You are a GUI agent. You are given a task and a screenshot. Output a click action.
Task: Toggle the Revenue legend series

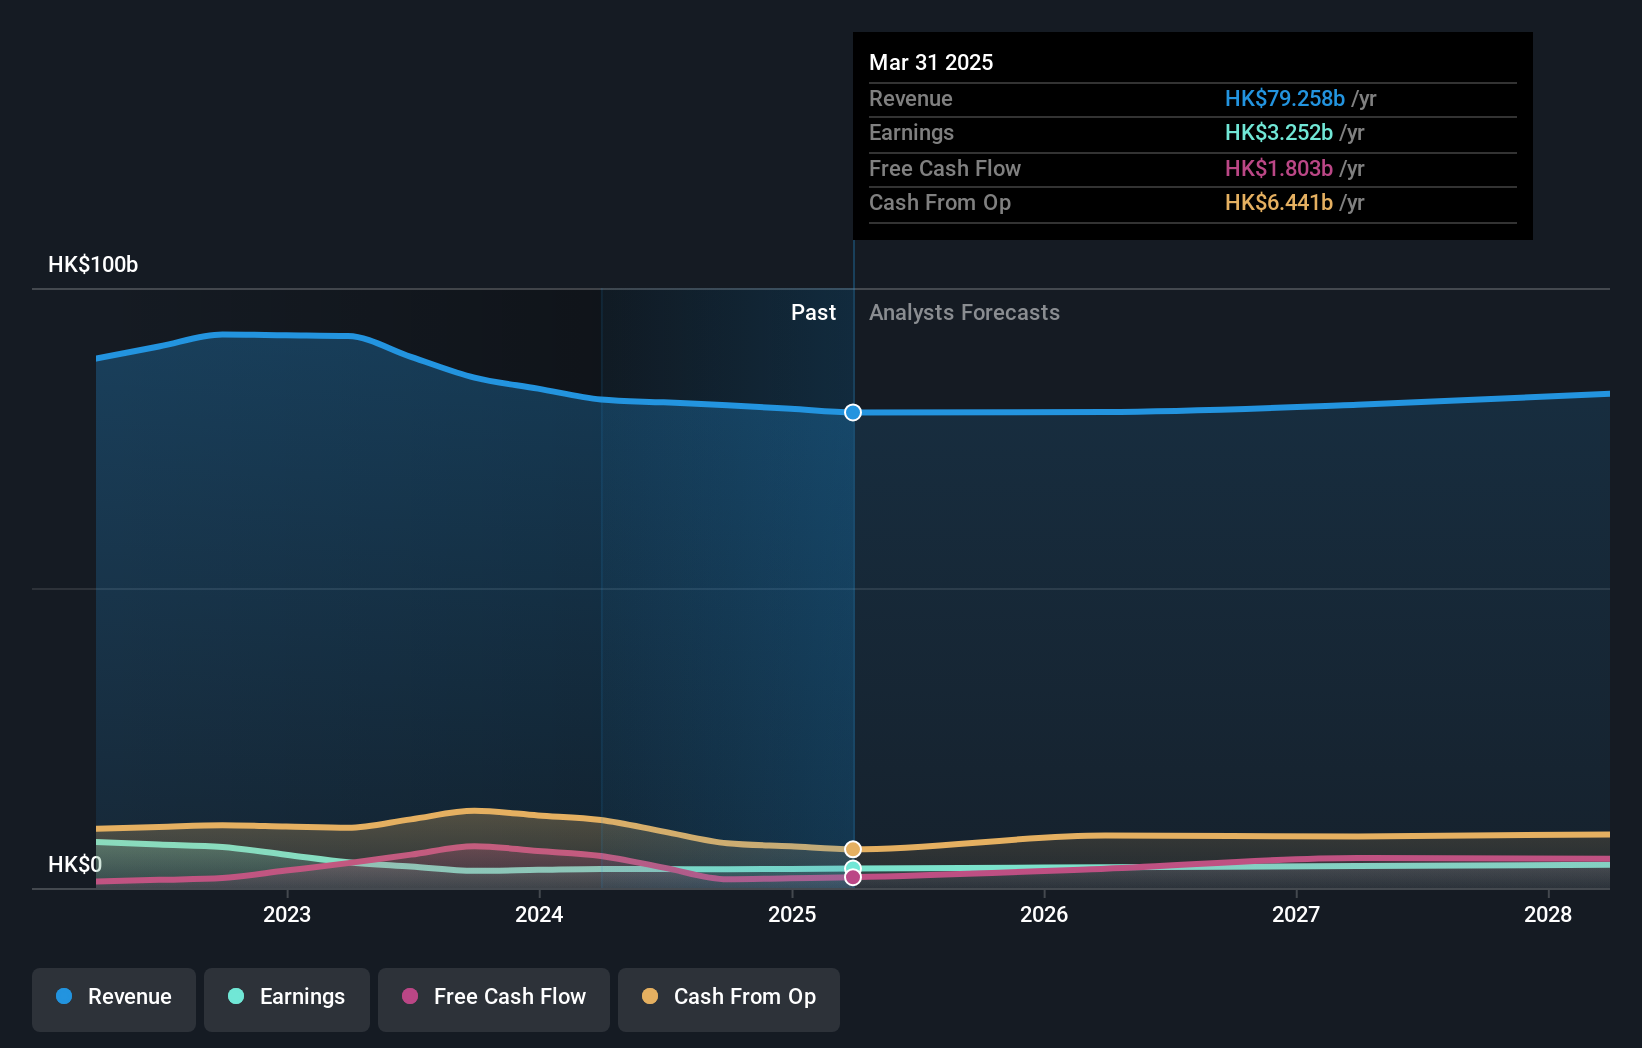[x=114, y=999]
